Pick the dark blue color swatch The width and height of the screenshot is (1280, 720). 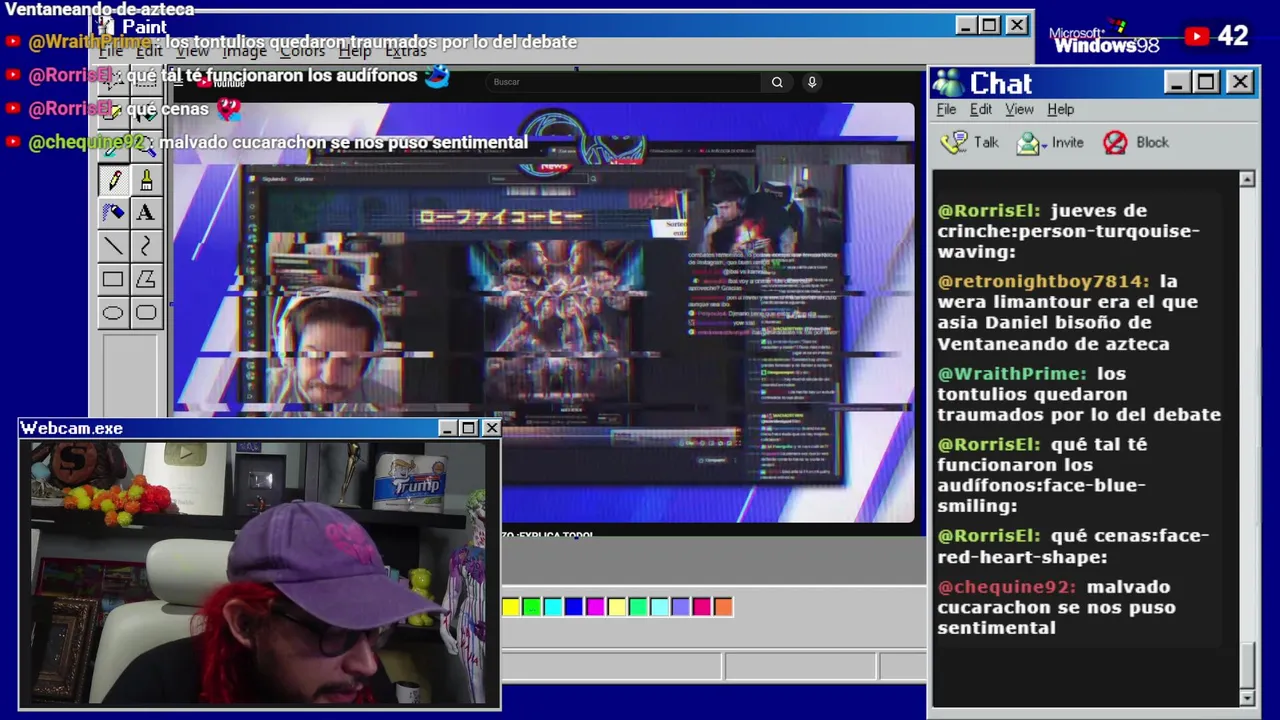pyautogui.click(x=574, y=606)
